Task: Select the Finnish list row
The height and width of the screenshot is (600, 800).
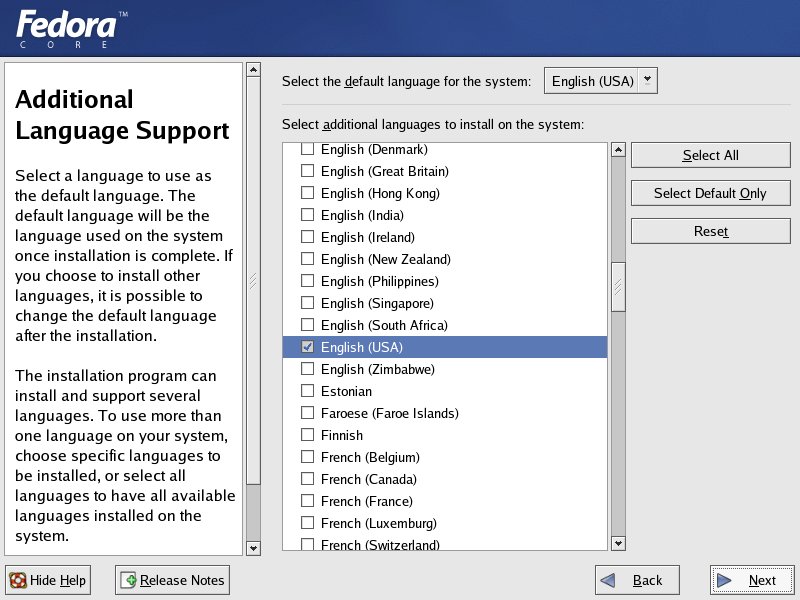Action: point(342,435)
